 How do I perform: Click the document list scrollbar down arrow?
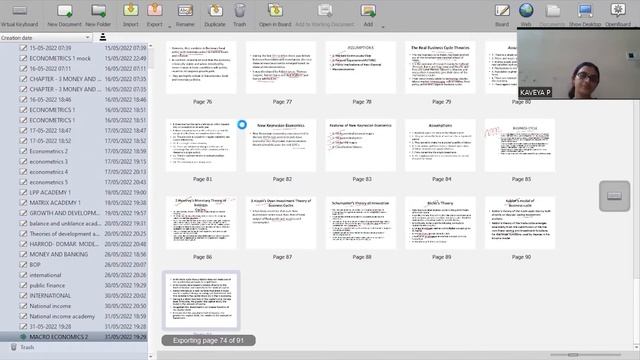click(x=151, y=356)
